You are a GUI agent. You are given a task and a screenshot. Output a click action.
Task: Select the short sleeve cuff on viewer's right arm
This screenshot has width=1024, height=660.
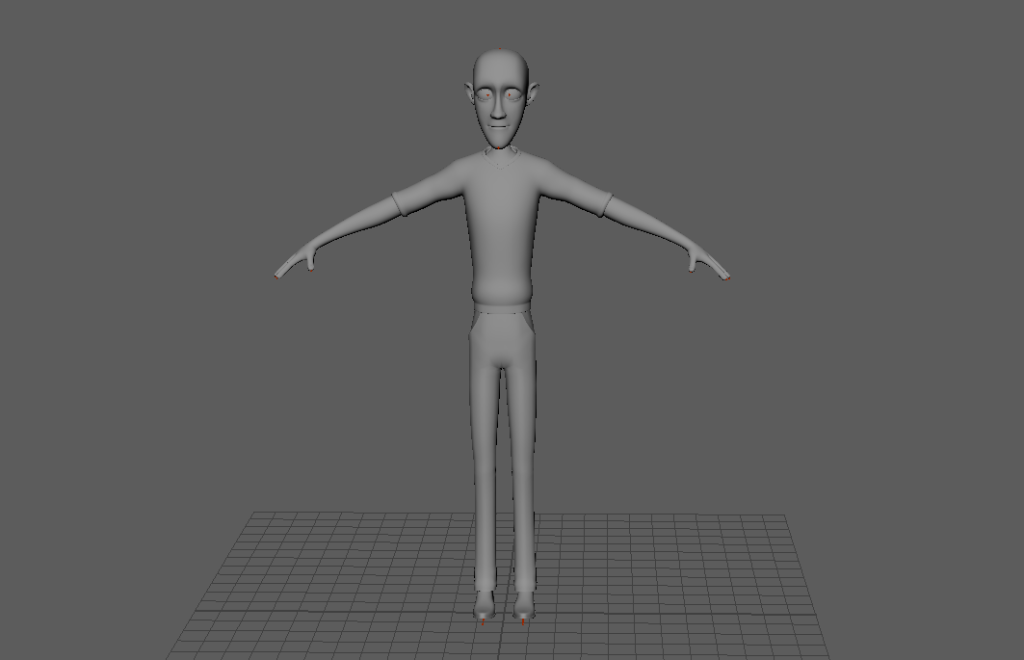(605, 204)
